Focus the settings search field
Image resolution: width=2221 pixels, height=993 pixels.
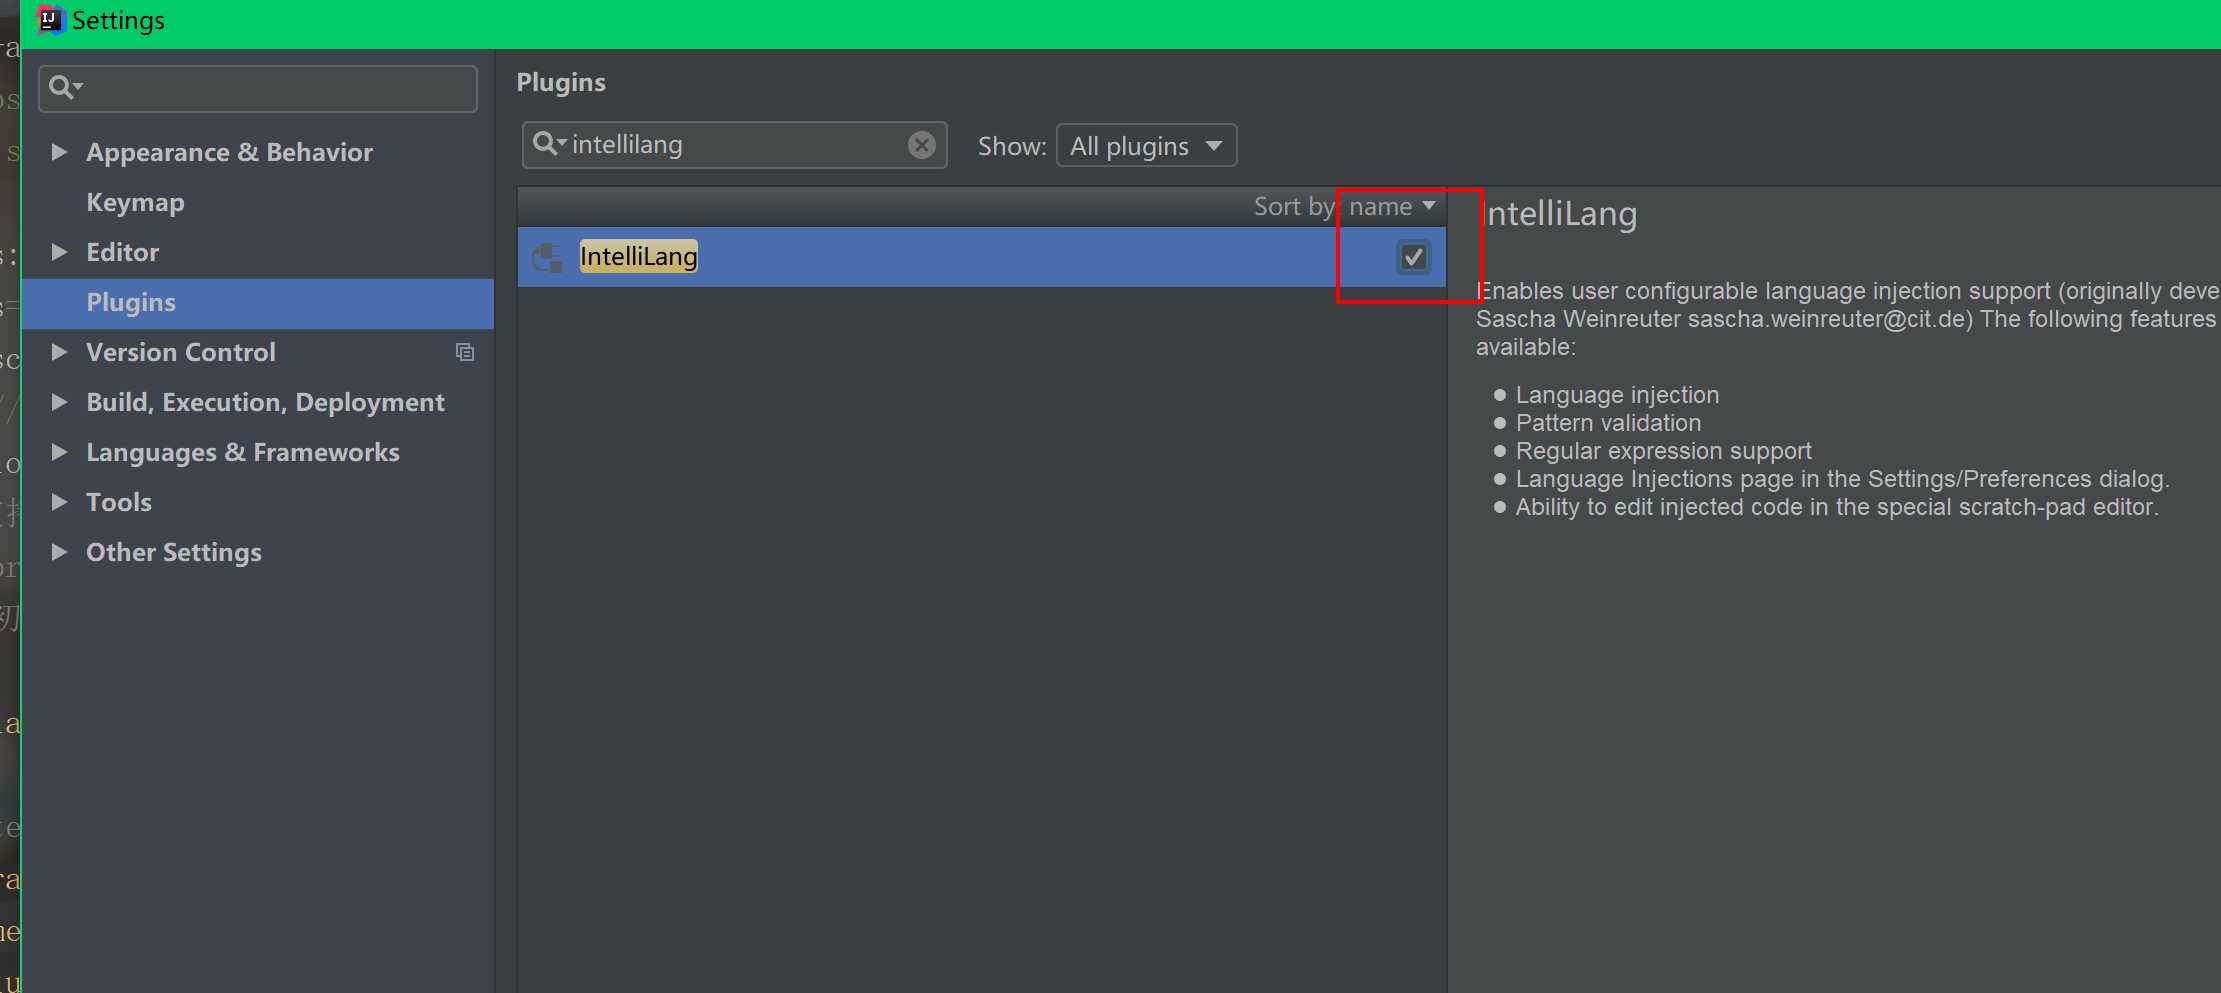(258, 88)
